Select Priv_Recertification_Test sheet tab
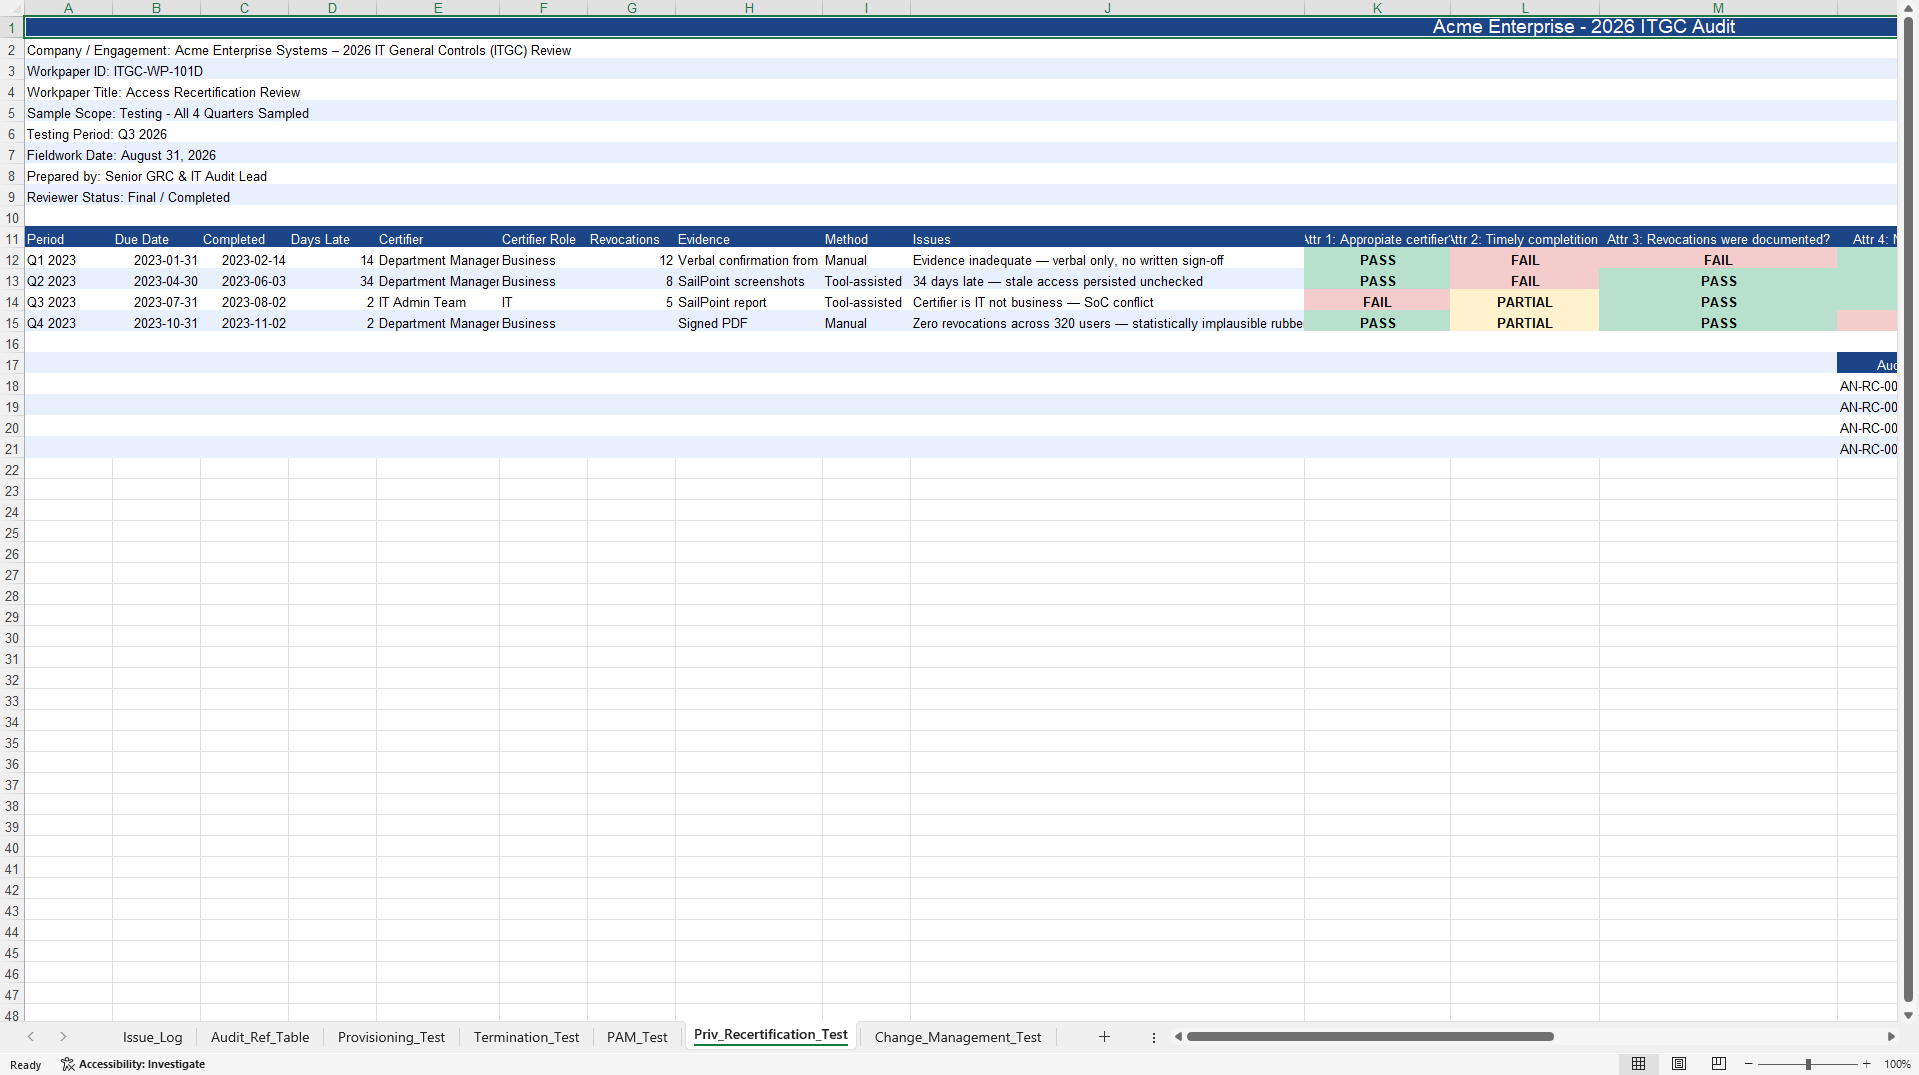1919x1075 pixels. pos(770,1035)
